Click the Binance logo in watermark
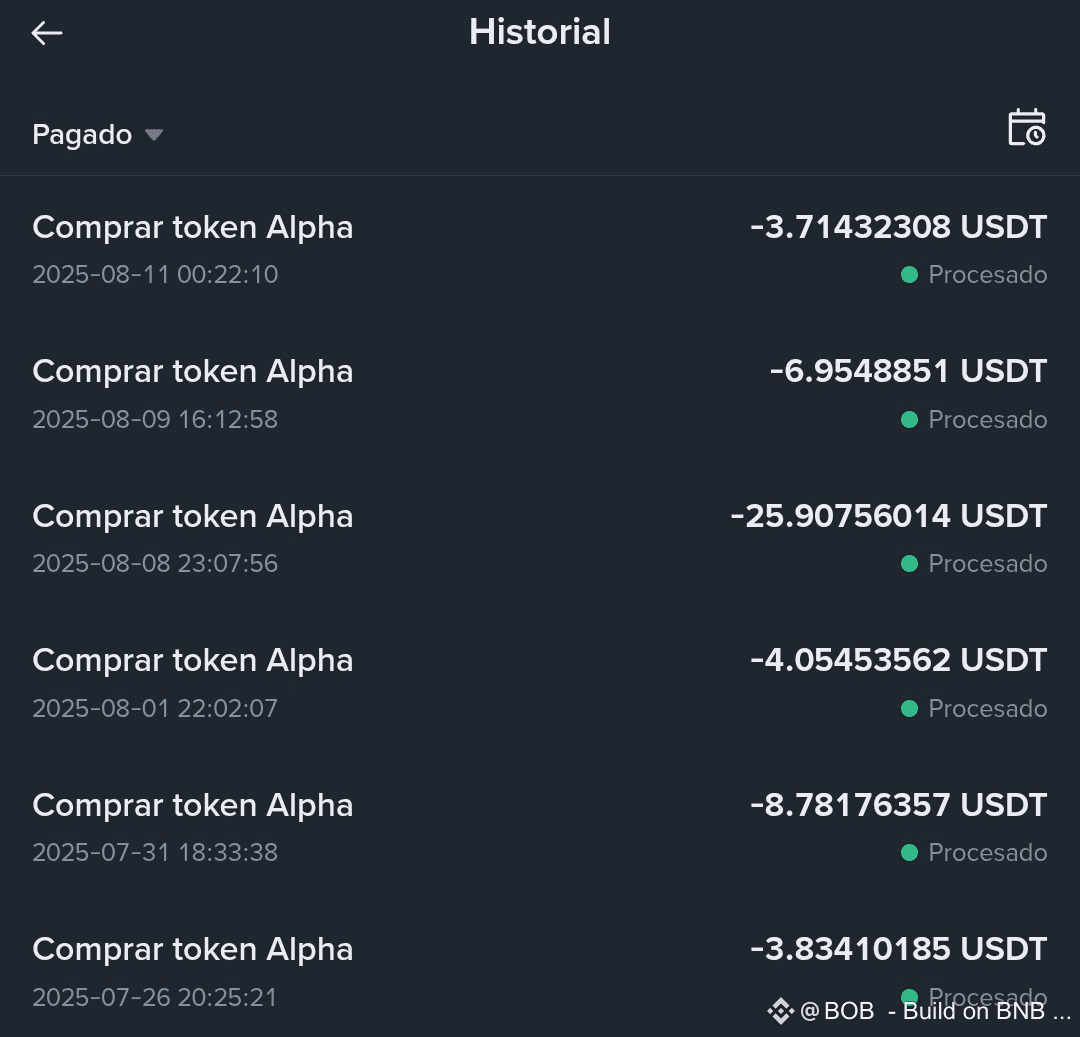 click(x=780, y=1011)
